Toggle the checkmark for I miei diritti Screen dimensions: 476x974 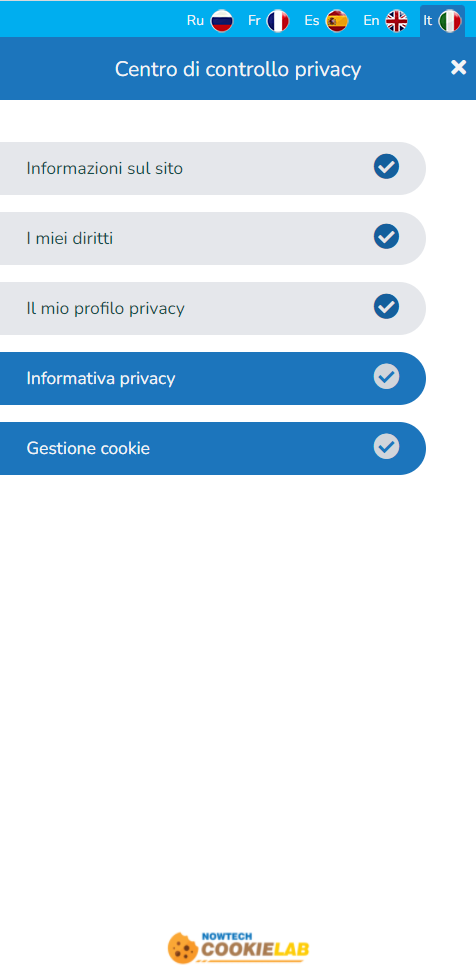pyautogui.click(x=387, y=237)
